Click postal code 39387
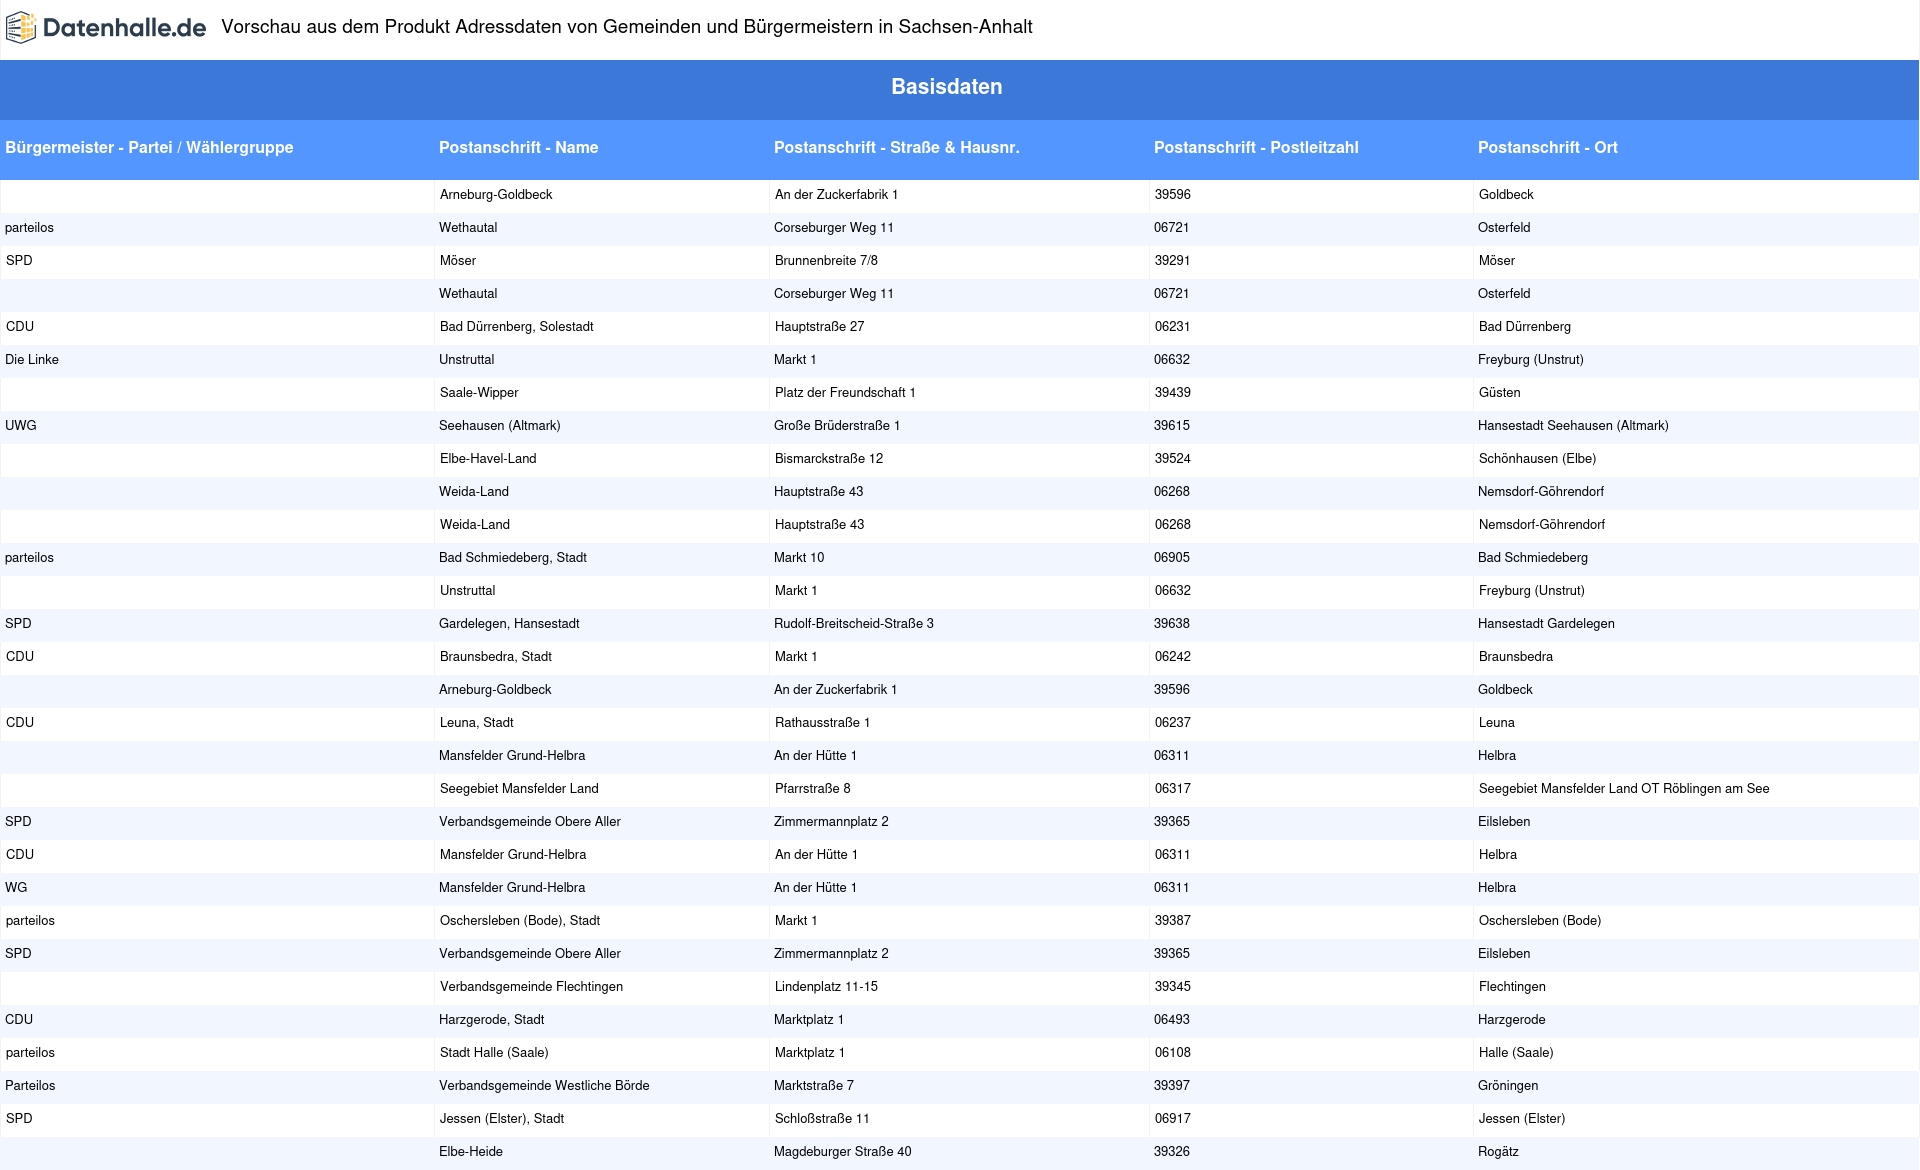This screenshot has width=1920, height=1170. (x=1173, y=921)
